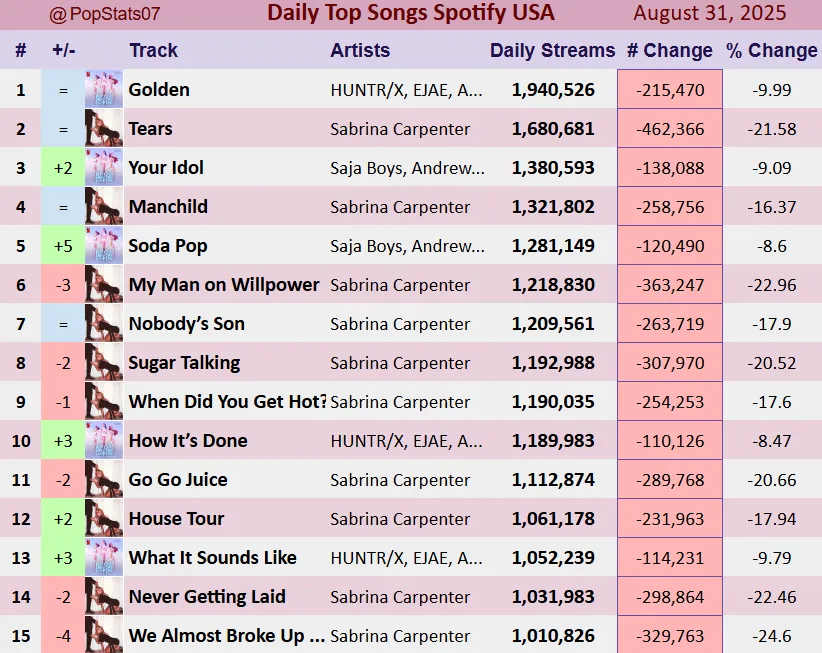The image size is (822, 653).
Task: Click the # Change column header
Action: [670, 50]
